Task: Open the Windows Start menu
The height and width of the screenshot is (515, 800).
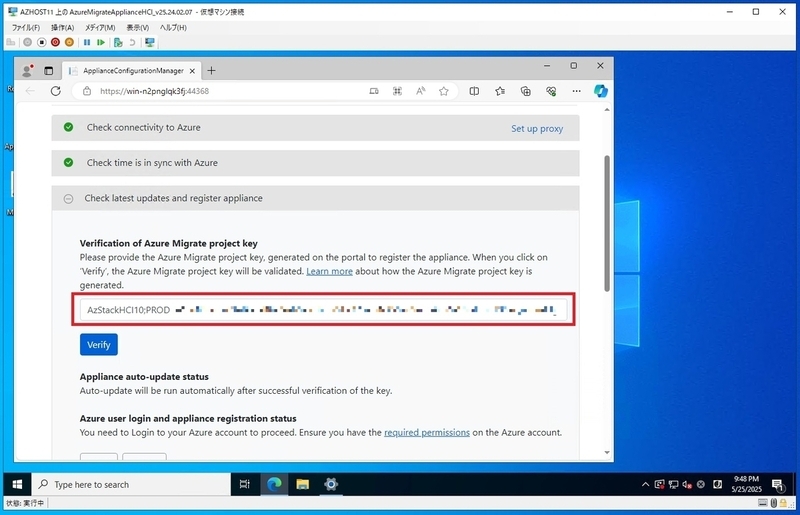Action: coord(17,484)
